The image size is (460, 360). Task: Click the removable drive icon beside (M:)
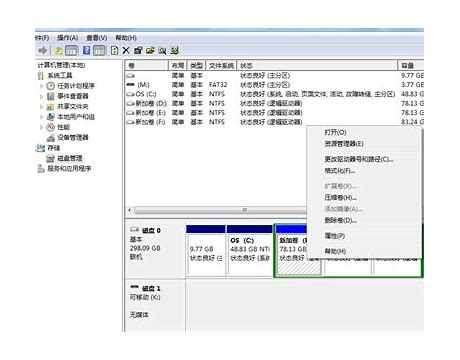[130, 85]
